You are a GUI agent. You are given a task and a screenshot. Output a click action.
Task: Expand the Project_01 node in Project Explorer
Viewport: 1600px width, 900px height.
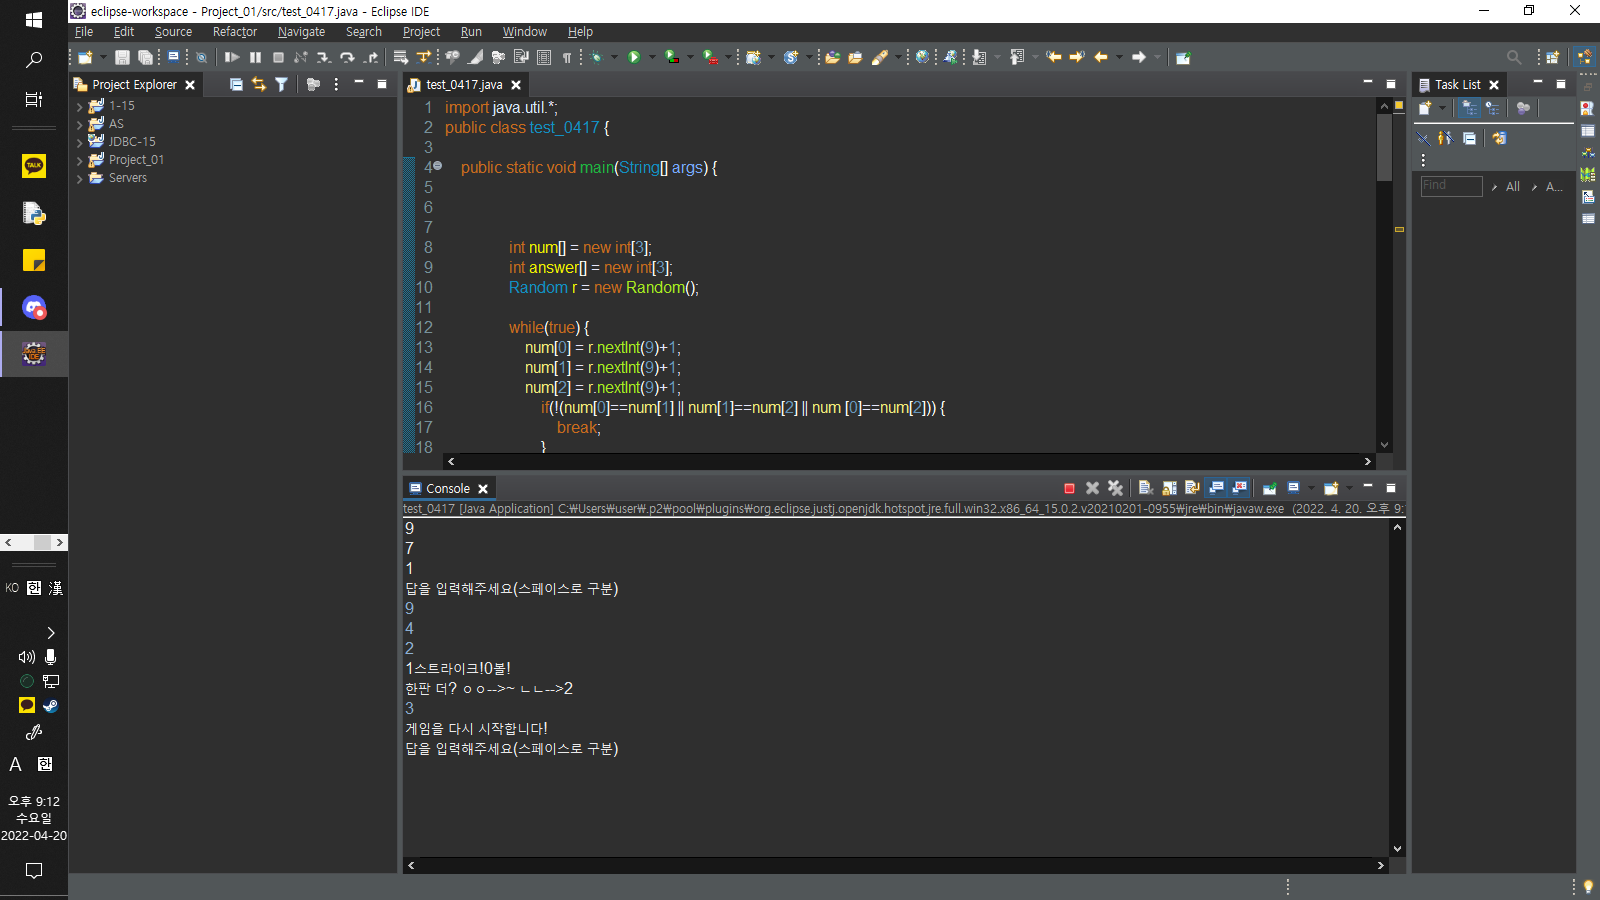click(80, 159)
